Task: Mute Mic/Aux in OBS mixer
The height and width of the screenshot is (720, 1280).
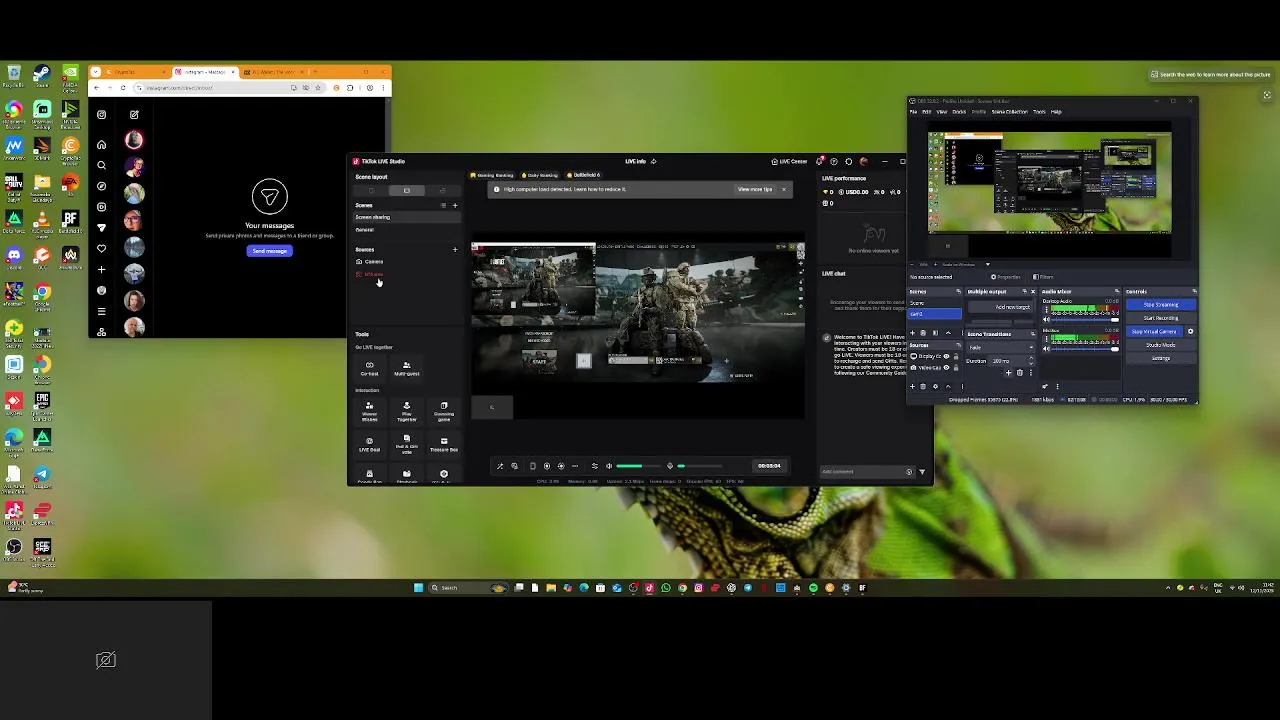Action: tap(1046, 349)
